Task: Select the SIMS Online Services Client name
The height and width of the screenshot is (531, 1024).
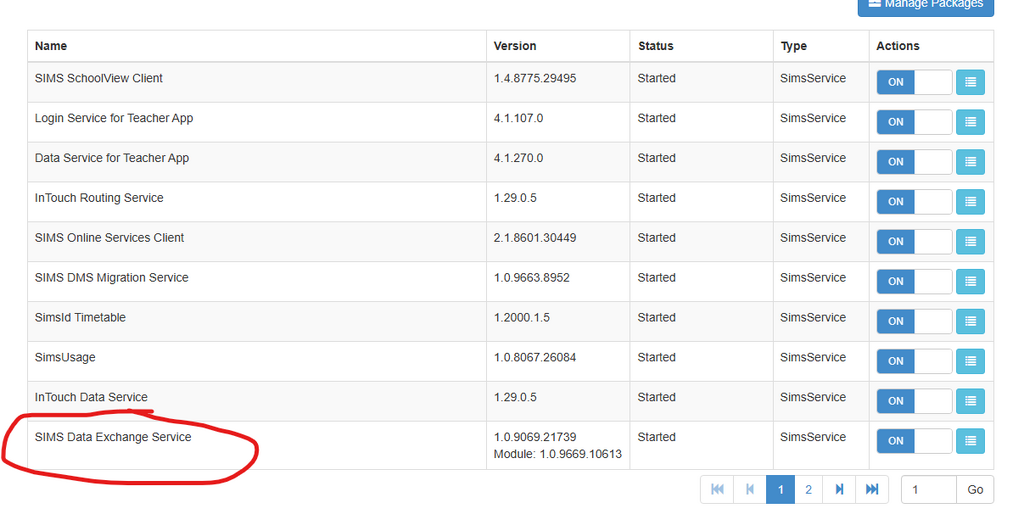Action: (x=109, y=238)
